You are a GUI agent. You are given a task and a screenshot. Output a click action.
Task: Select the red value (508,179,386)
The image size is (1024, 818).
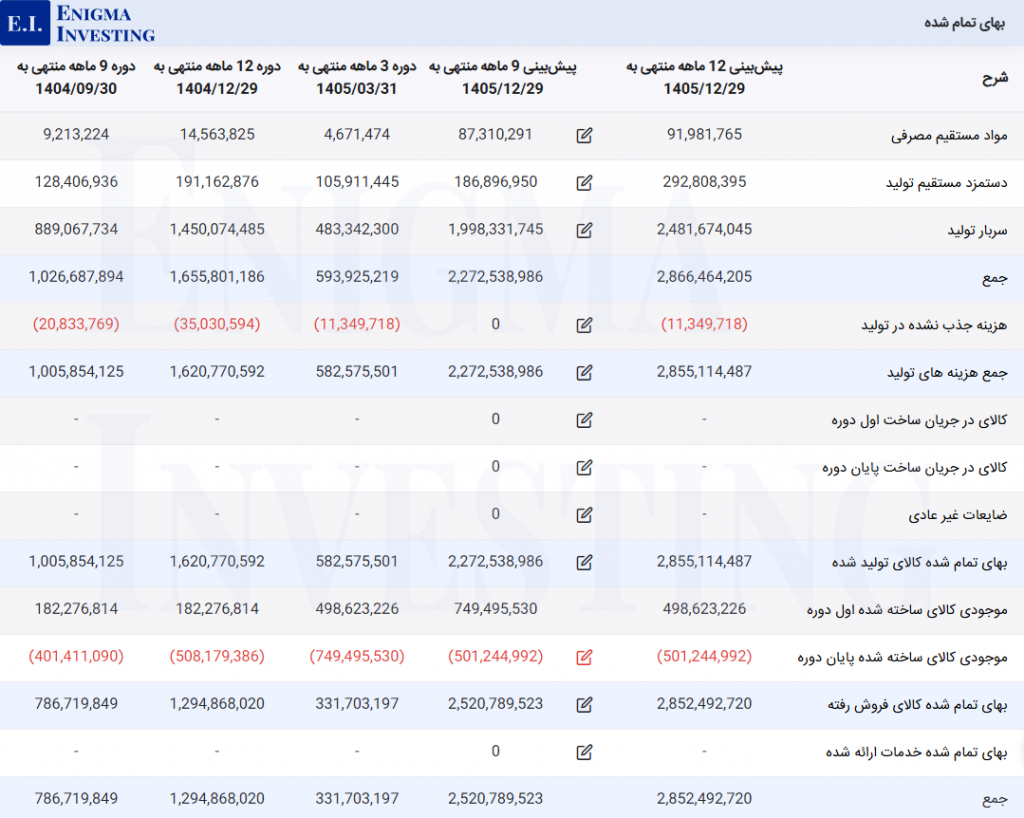tap(217, 657)
